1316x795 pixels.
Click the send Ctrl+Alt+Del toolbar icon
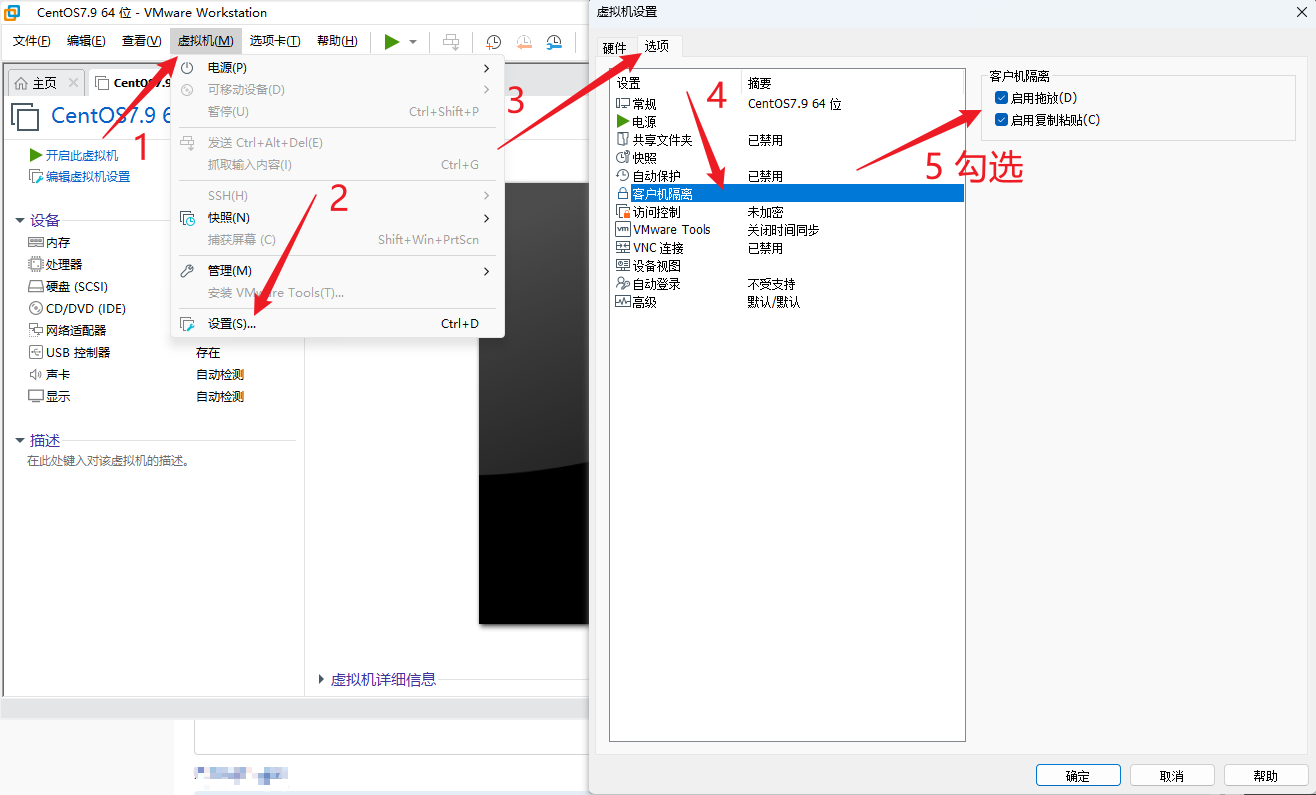coord(452,41)
